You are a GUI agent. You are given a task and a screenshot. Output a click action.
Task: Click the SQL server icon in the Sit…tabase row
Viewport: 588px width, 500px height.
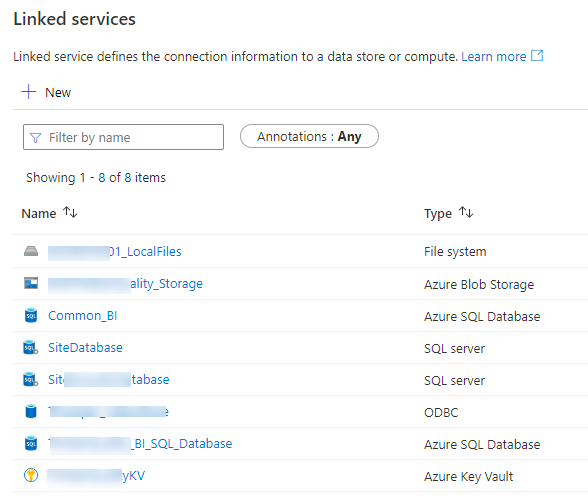point(31,379)
